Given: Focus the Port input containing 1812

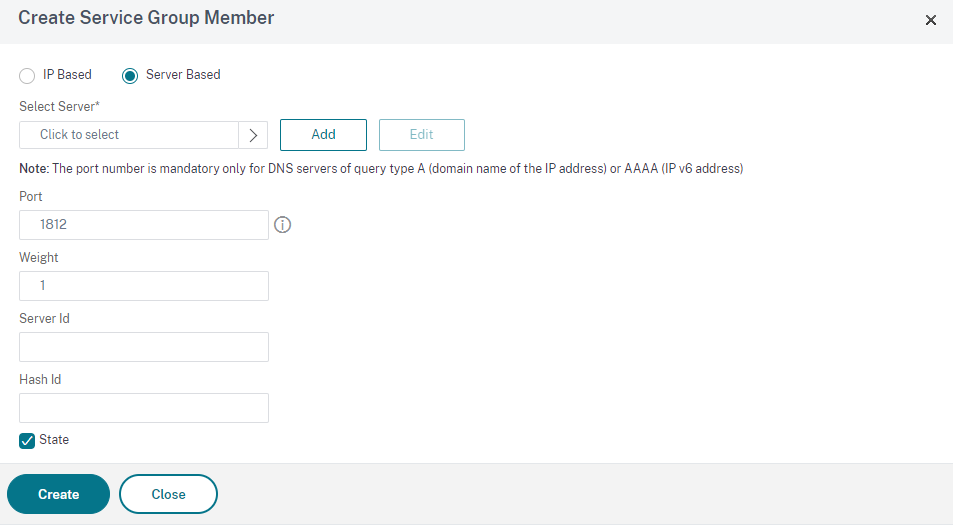Looking at the screenshot, I should (x=144, y=225).
